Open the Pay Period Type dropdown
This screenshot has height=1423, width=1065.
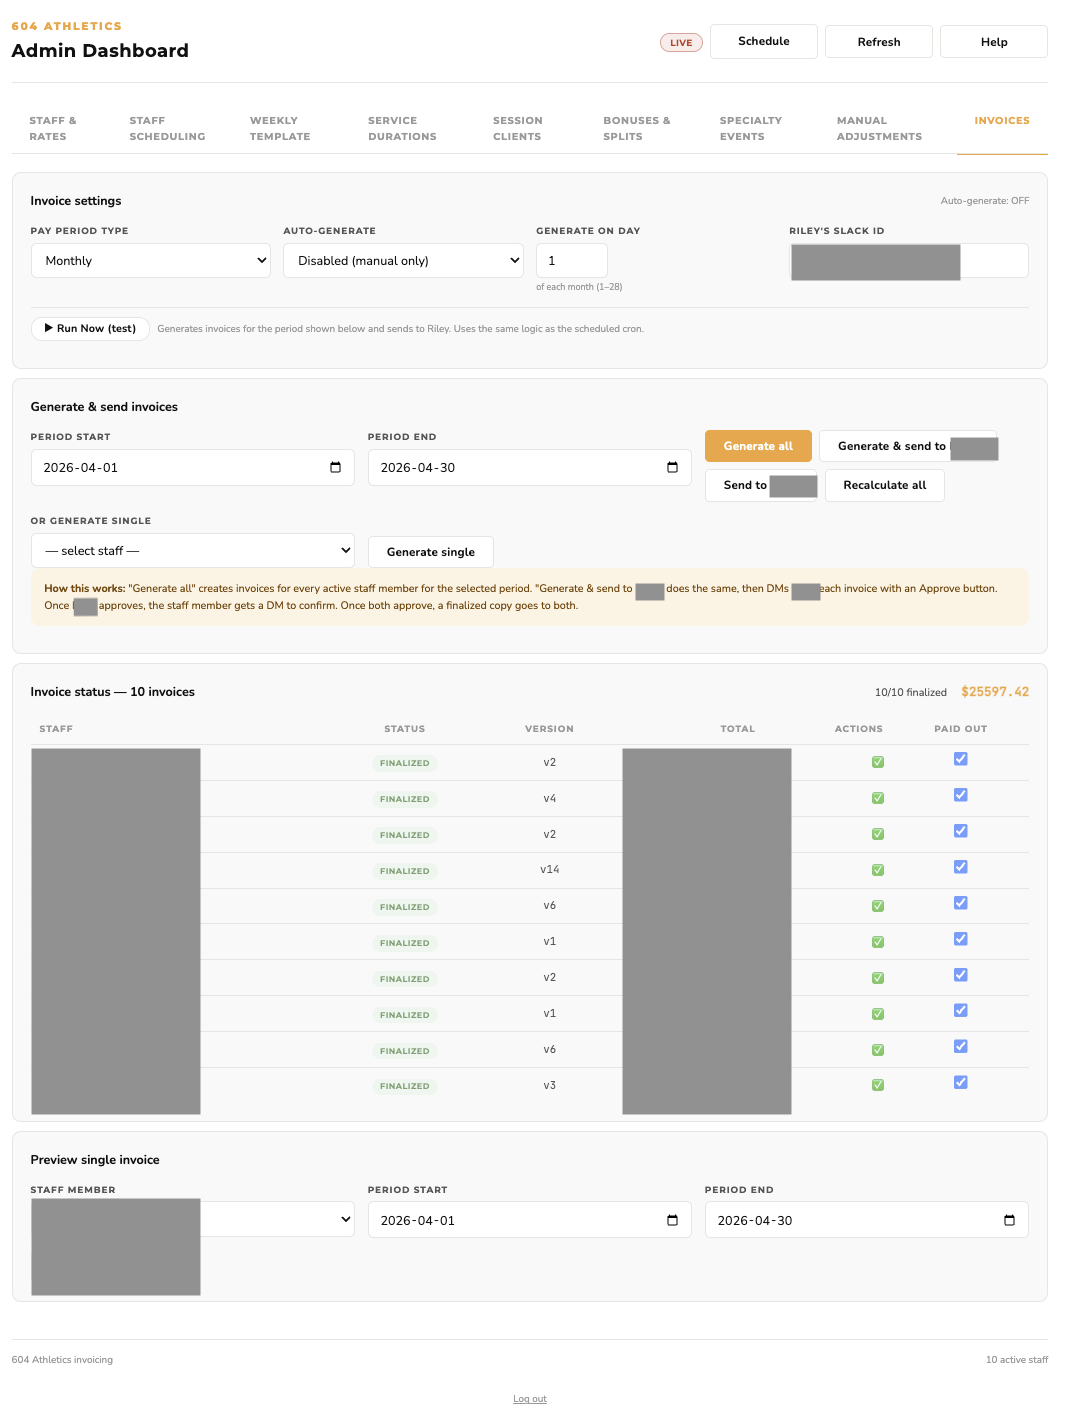click(x=151, y=260)
